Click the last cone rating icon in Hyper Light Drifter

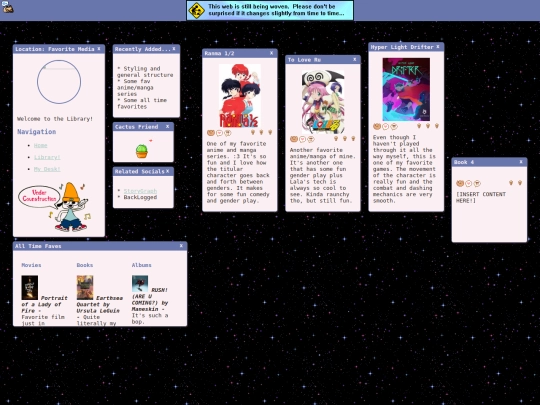point(437,126)
